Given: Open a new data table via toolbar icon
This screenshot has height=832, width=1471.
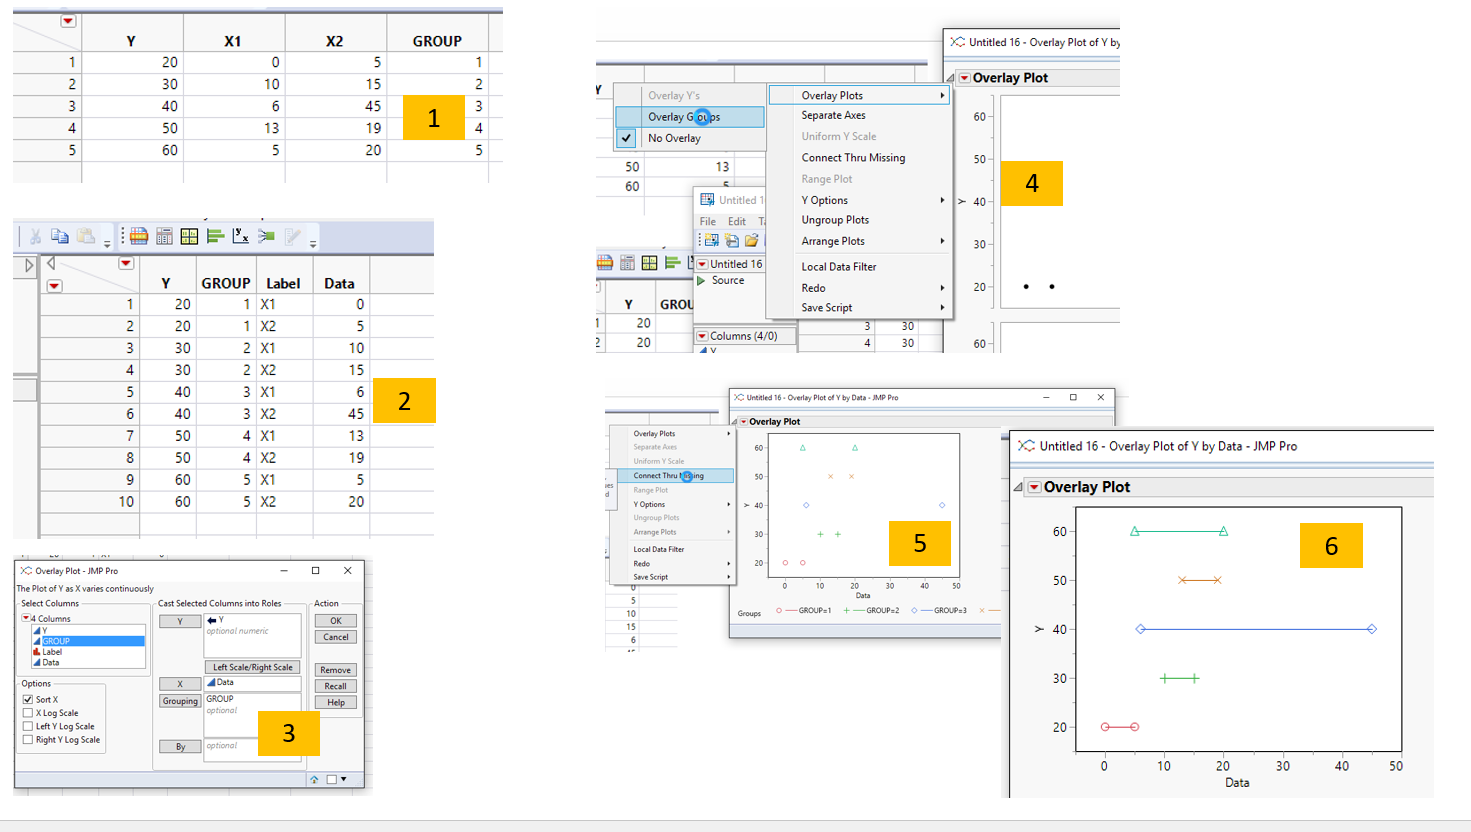Looking at the screenshot, I should (x=138, y=239).
